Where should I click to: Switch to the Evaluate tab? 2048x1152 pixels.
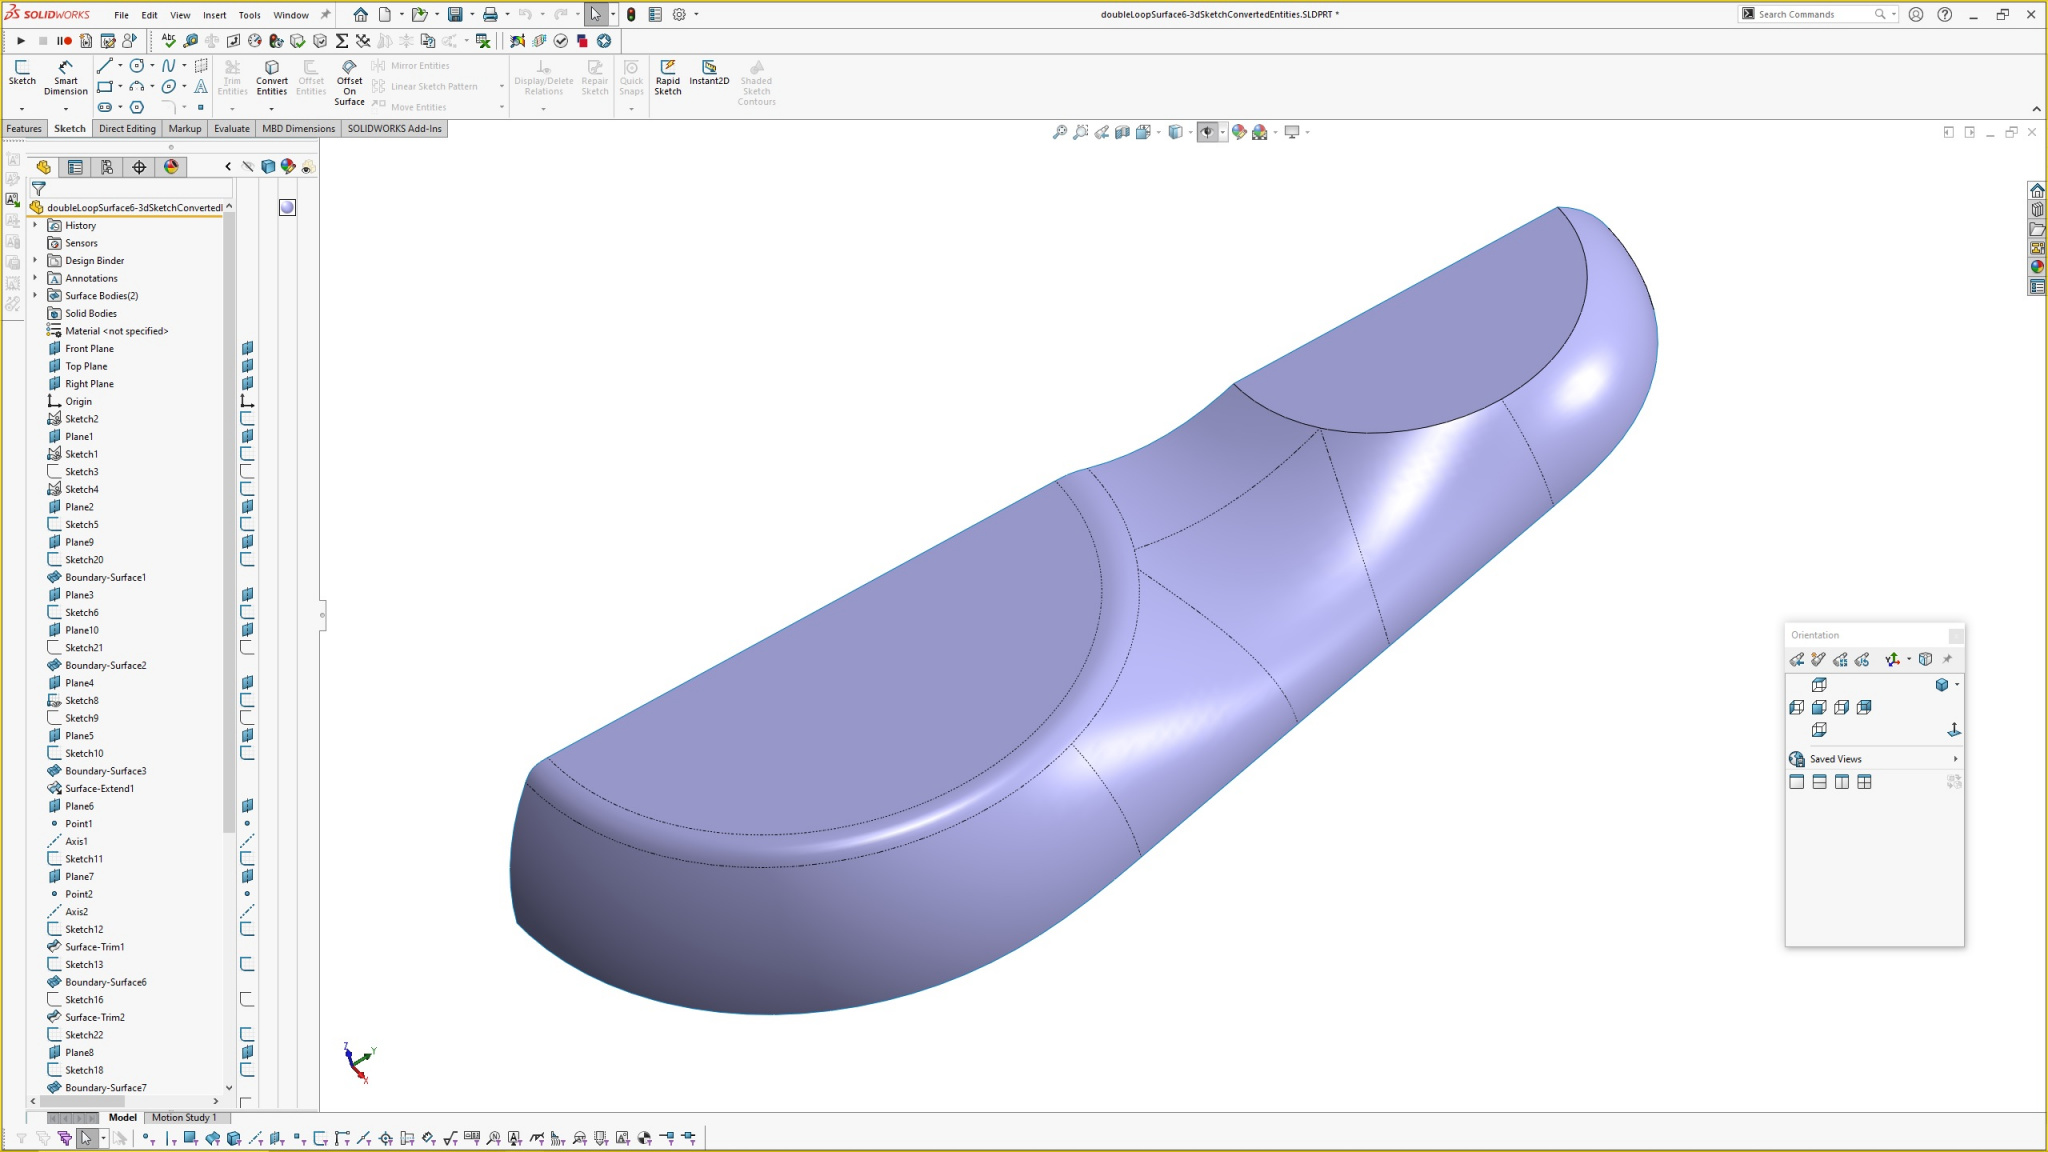[231, 128]
